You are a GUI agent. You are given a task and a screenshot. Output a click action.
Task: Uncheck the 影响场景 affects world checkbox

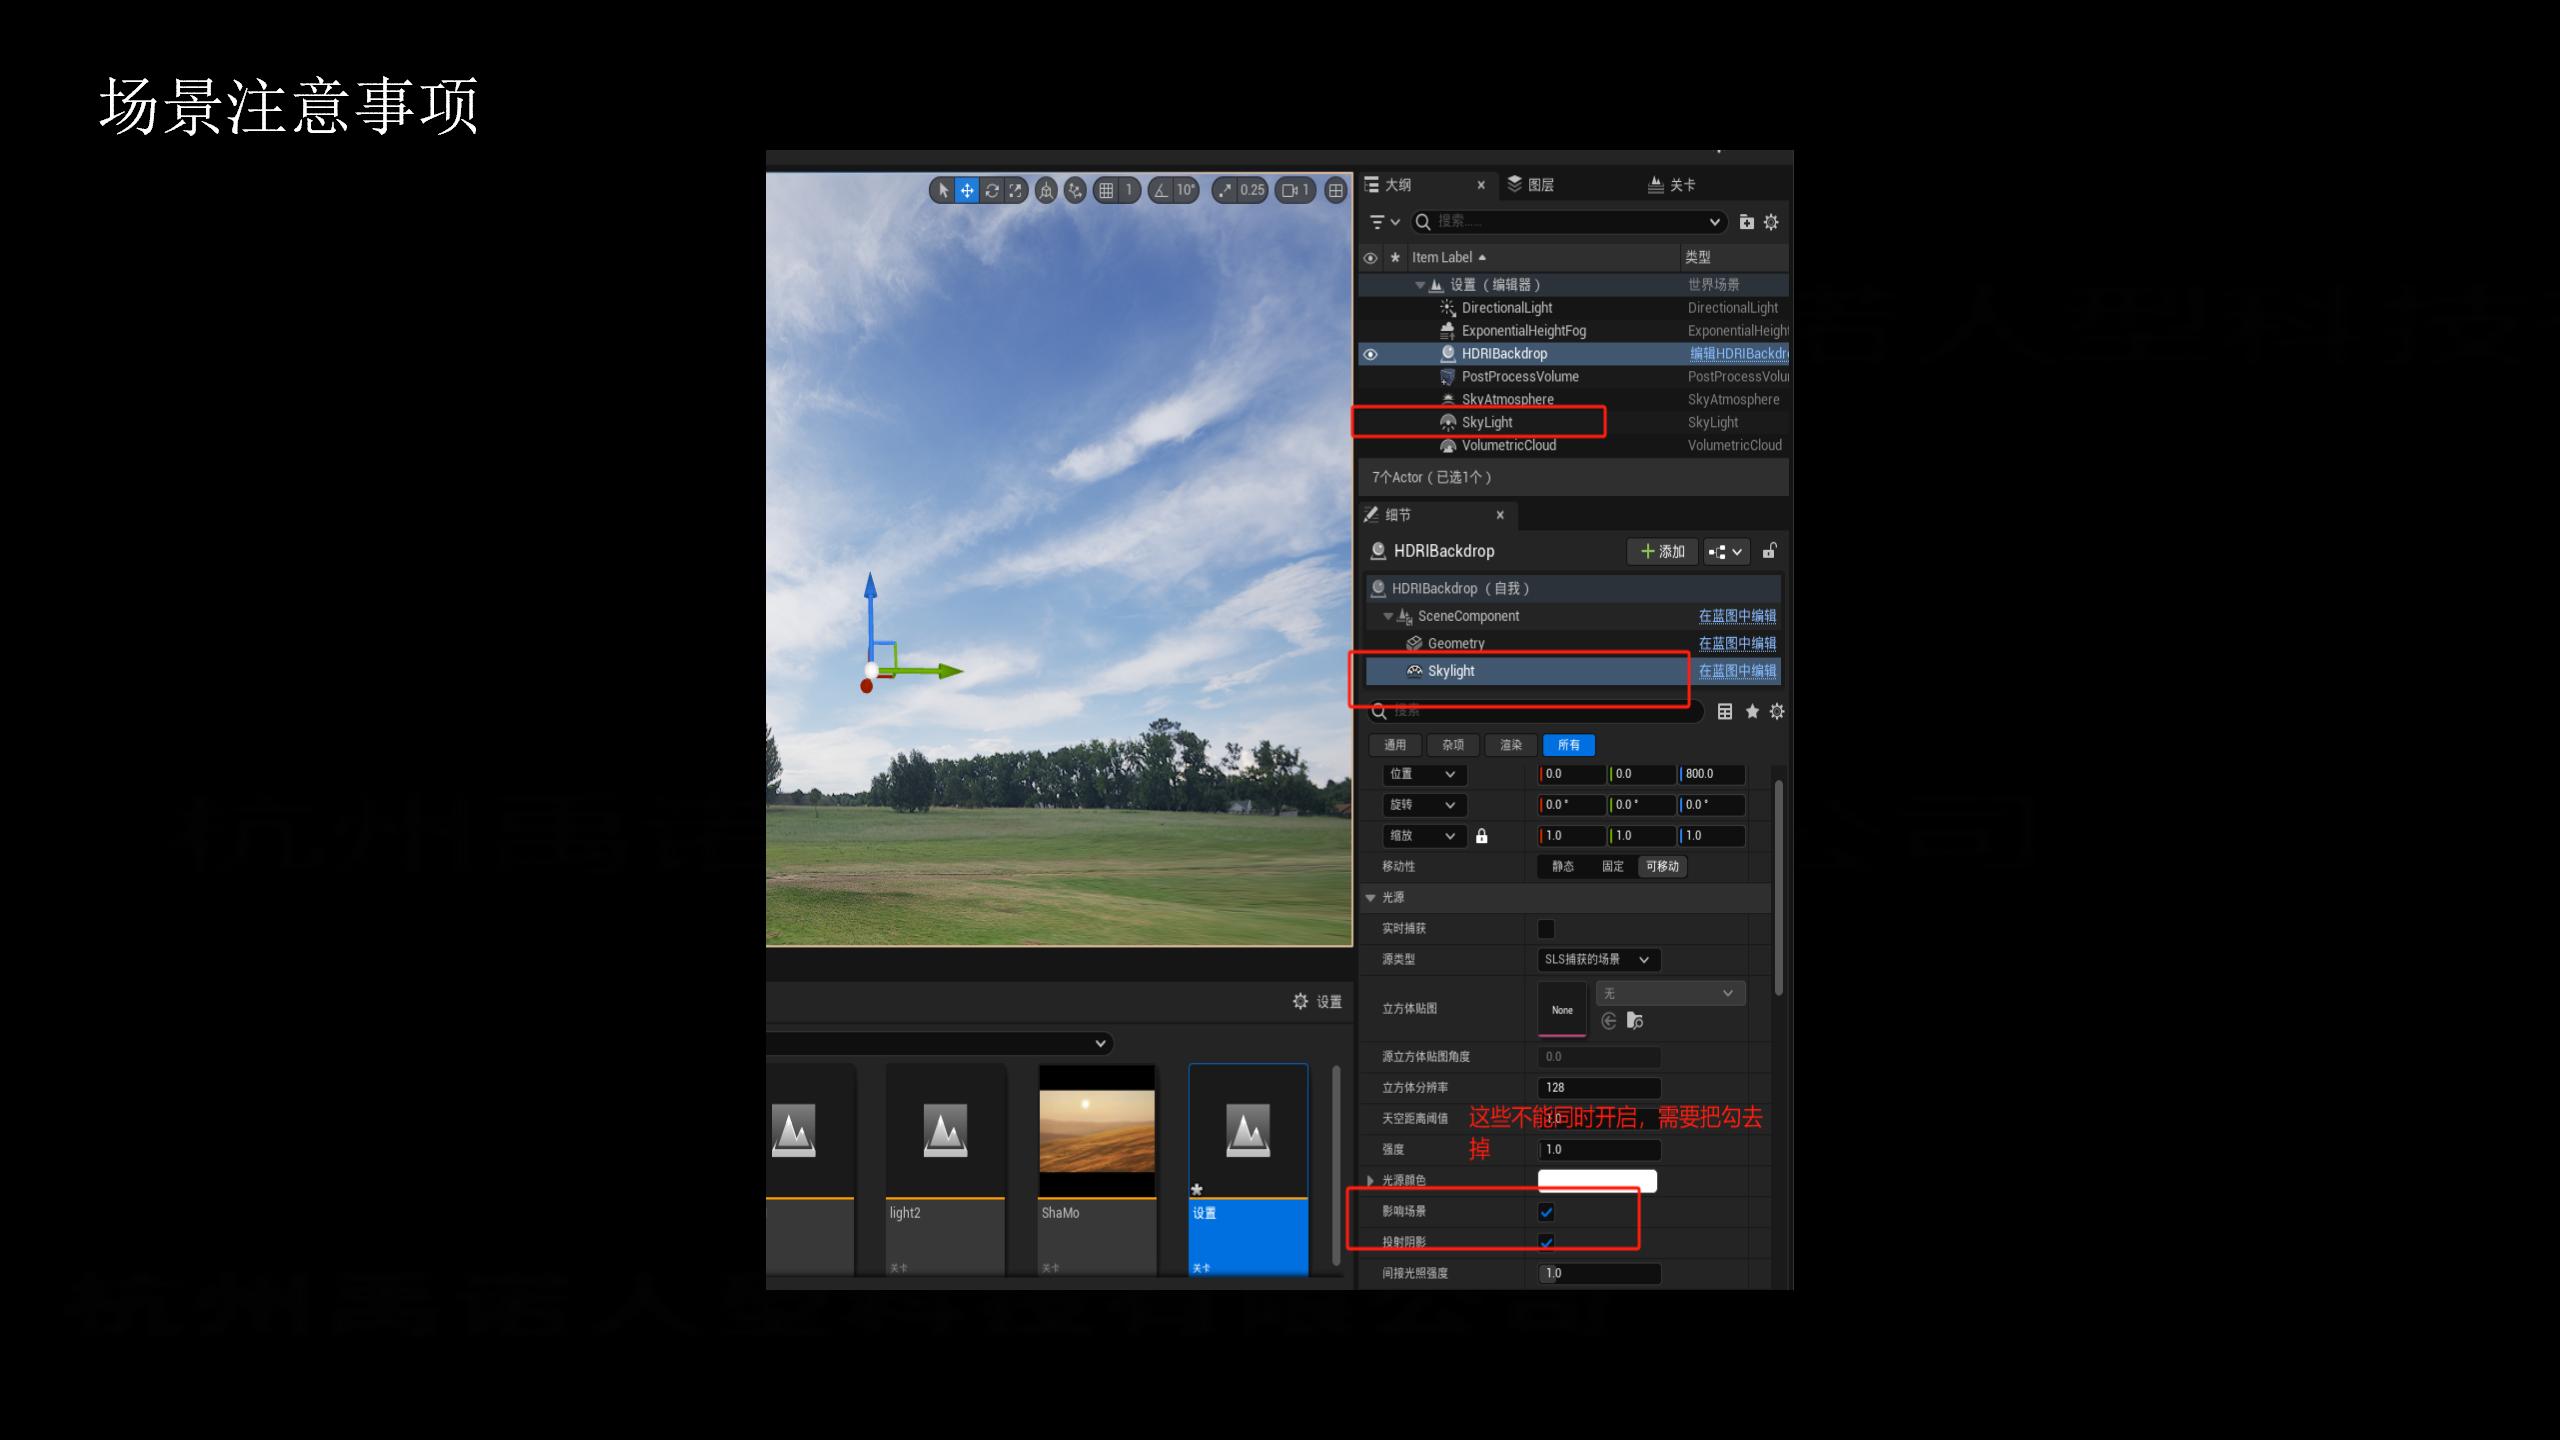coord(1546,1212)
